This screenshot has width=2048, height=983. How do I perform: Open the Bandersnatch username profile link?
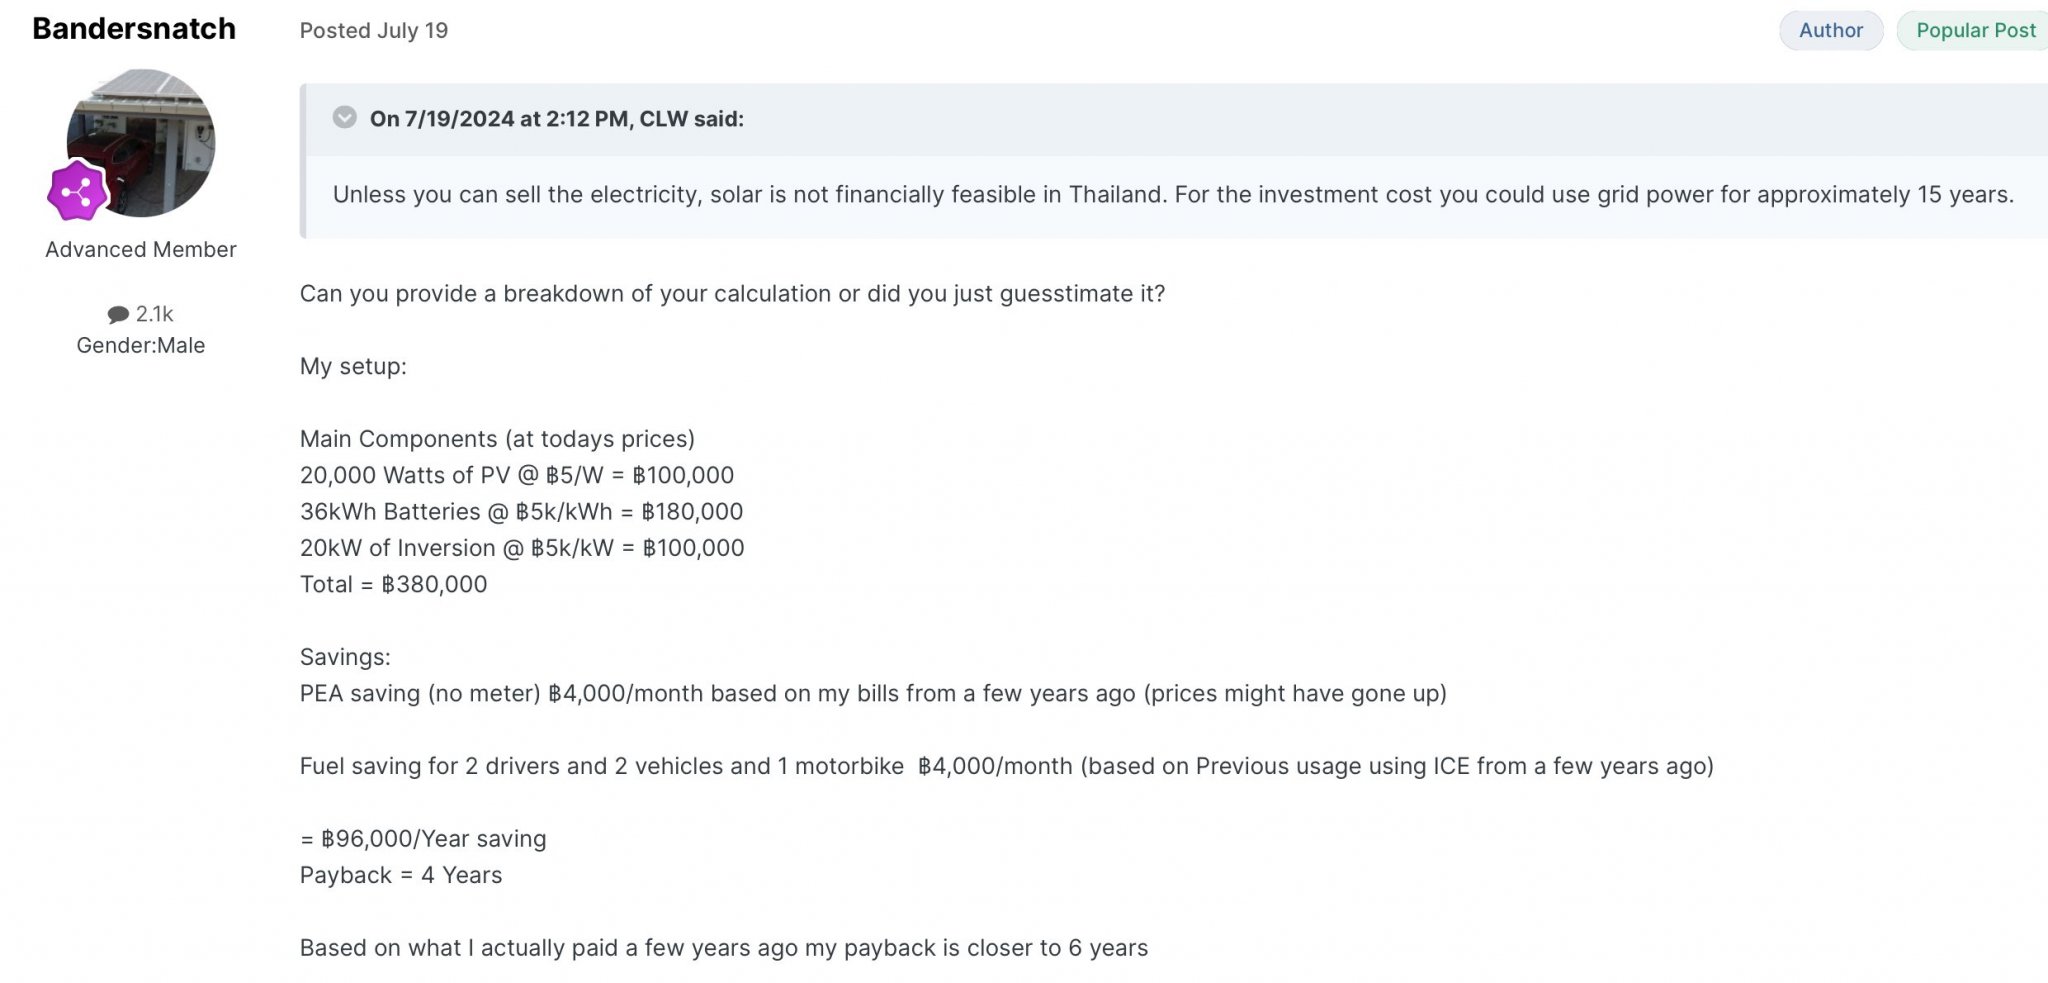[x=134, y=29]
